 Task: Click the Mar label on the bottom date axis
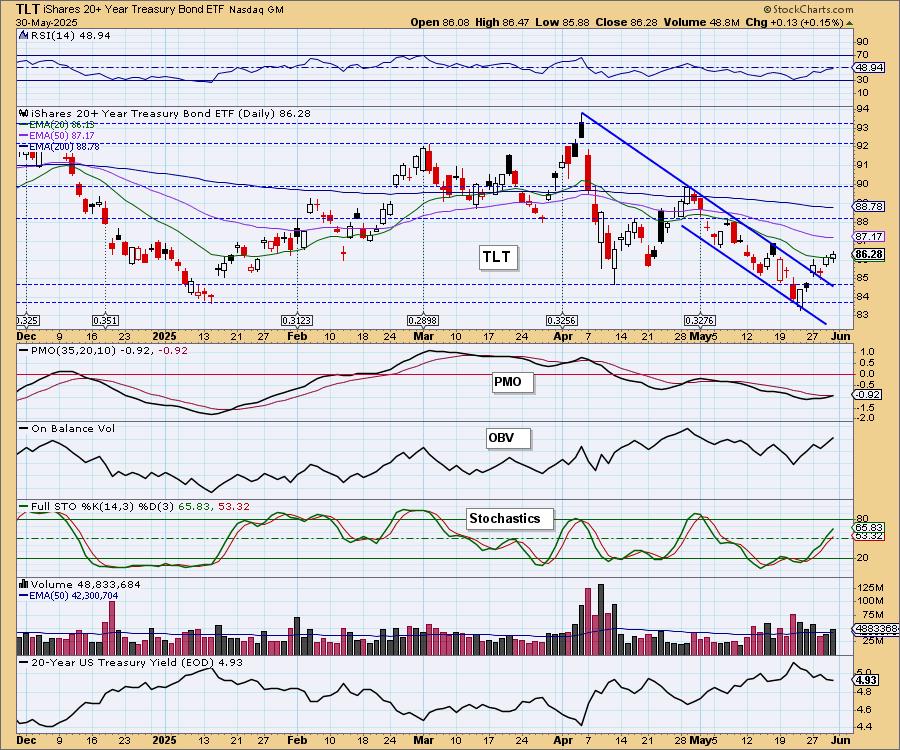(423, 740)
